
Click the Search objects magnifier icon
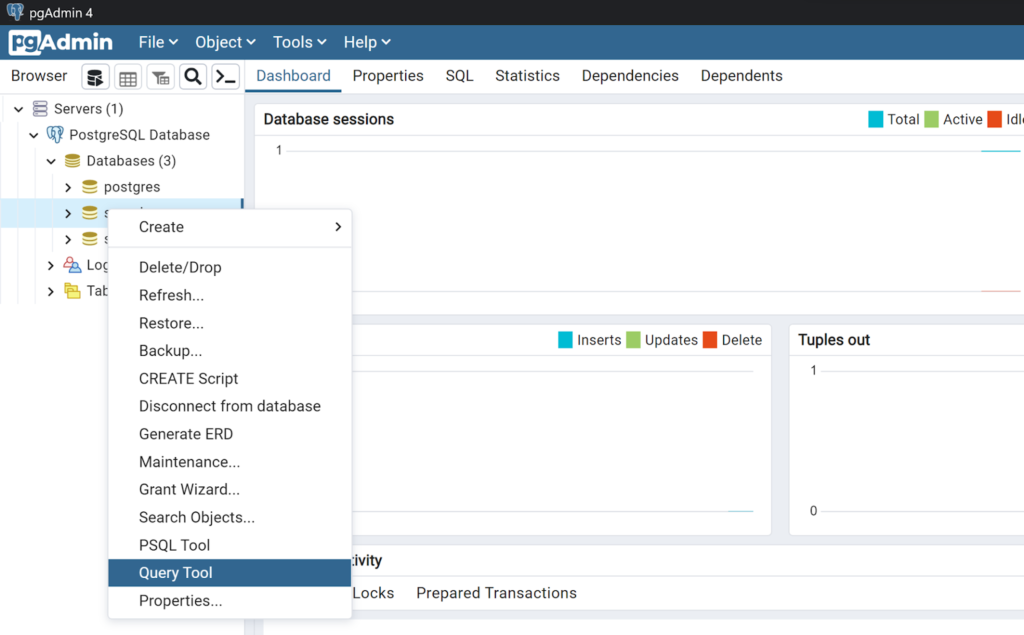[191, 76]
